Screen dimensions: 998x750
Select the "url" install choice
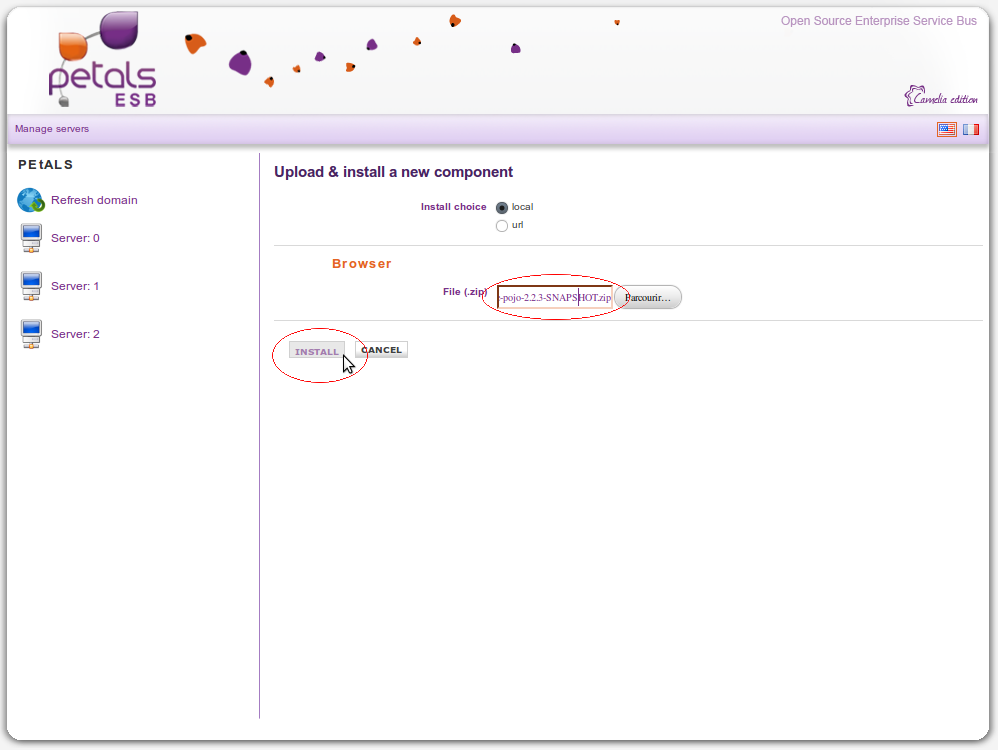coord(502,226)
